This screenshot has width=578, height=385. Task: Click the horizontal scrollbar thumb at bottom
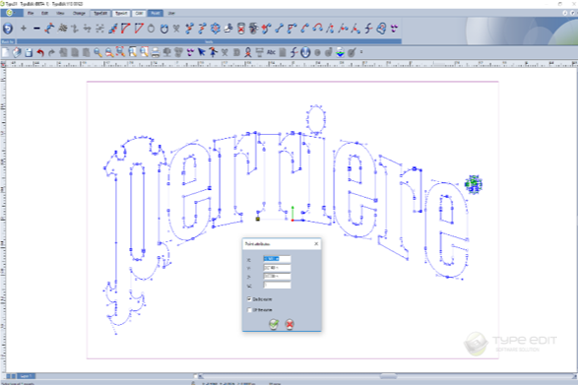388,376
